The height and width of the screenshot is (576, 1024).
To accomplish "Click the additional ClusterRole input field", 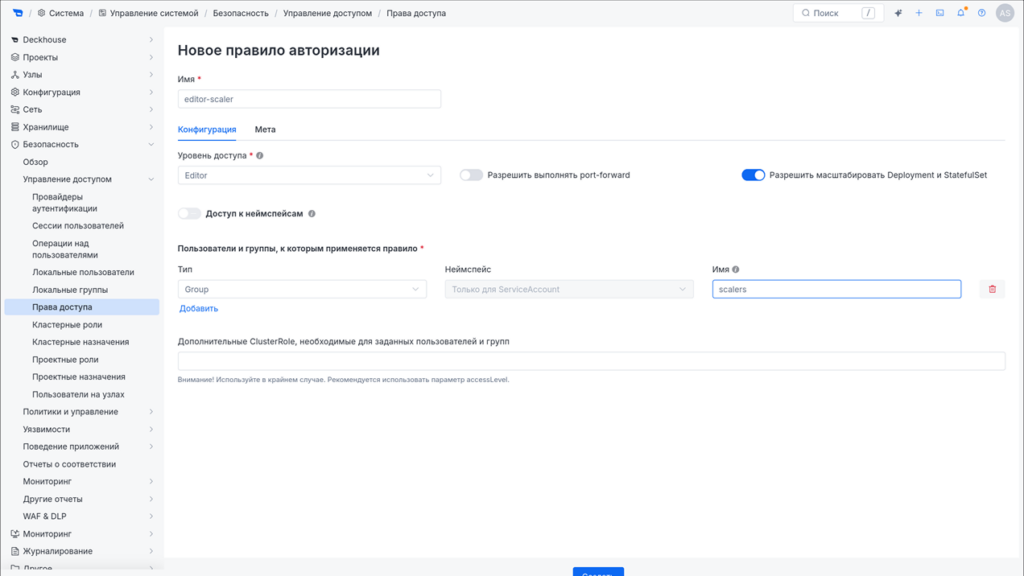I will tap(591, 361).
